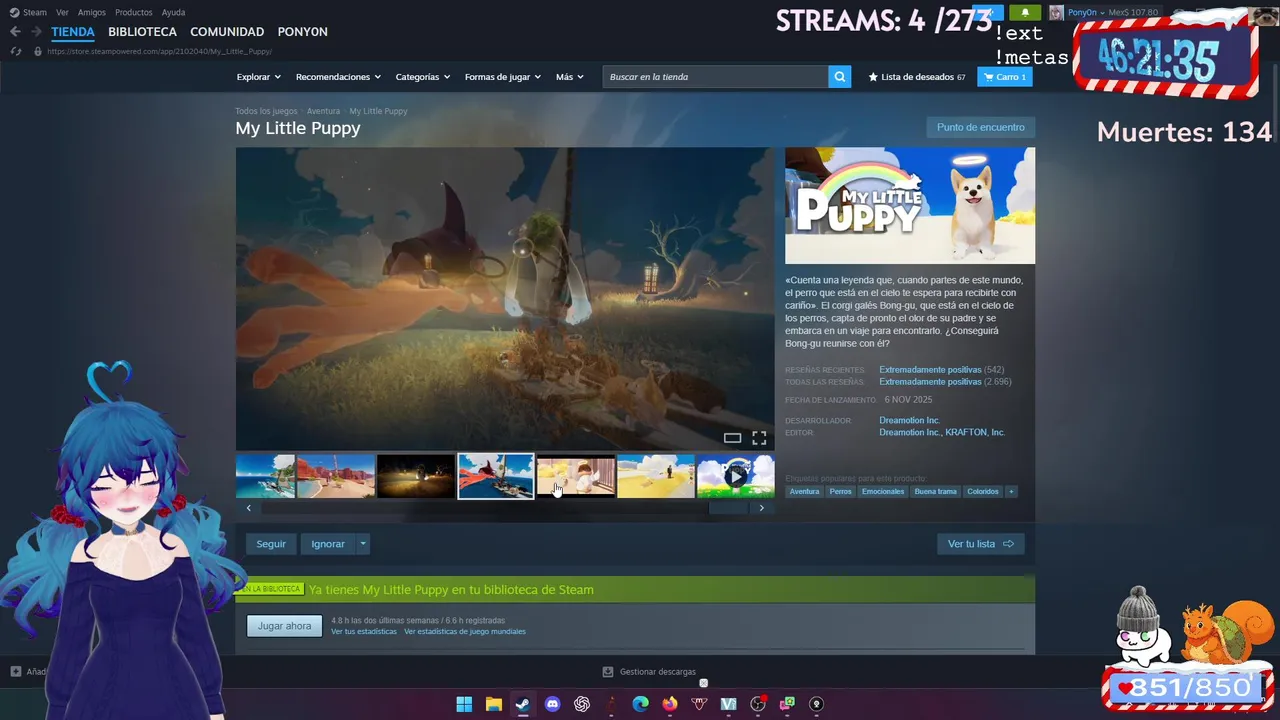Viewport: 1280px width, 720px height.
Task: Click Todos los juegos breadcrumb
Action: [x=266, y=111]
